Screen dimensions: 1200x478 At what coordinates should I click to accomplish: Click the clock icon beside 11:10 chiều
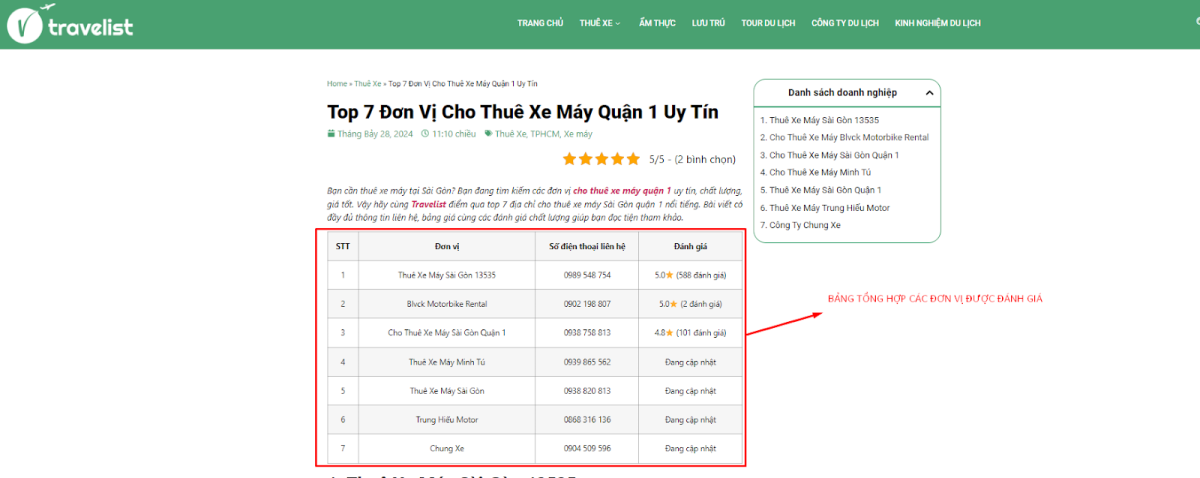[x=425, y=134]
